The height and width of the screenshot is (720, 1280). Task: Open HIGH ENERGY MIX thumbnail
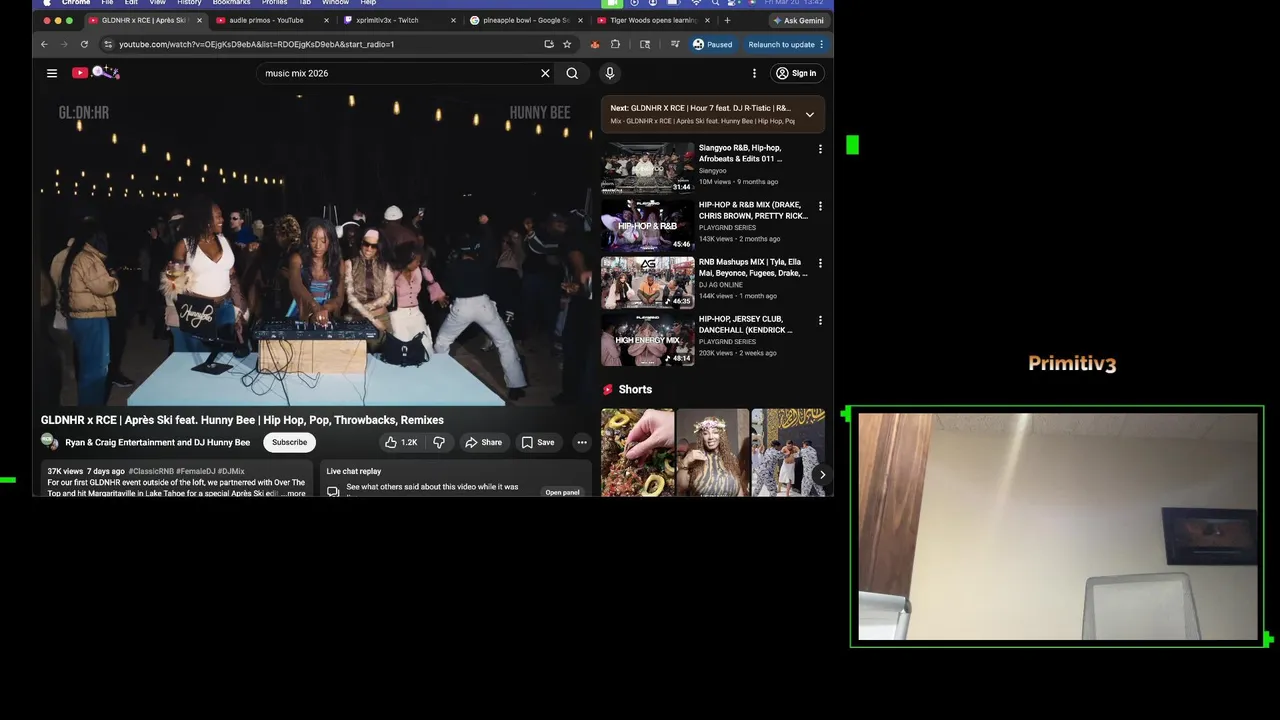pos(647,338)
